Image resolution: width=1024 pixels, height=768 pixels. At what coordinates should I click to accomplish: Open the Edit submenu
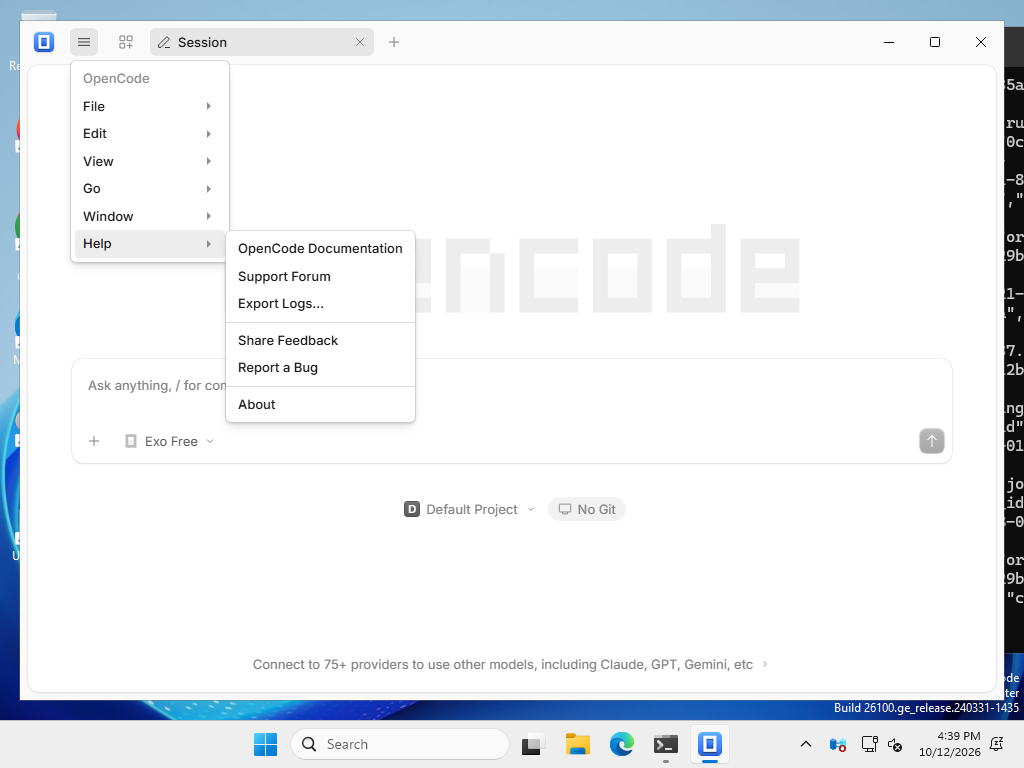click(x=150, y=134)
